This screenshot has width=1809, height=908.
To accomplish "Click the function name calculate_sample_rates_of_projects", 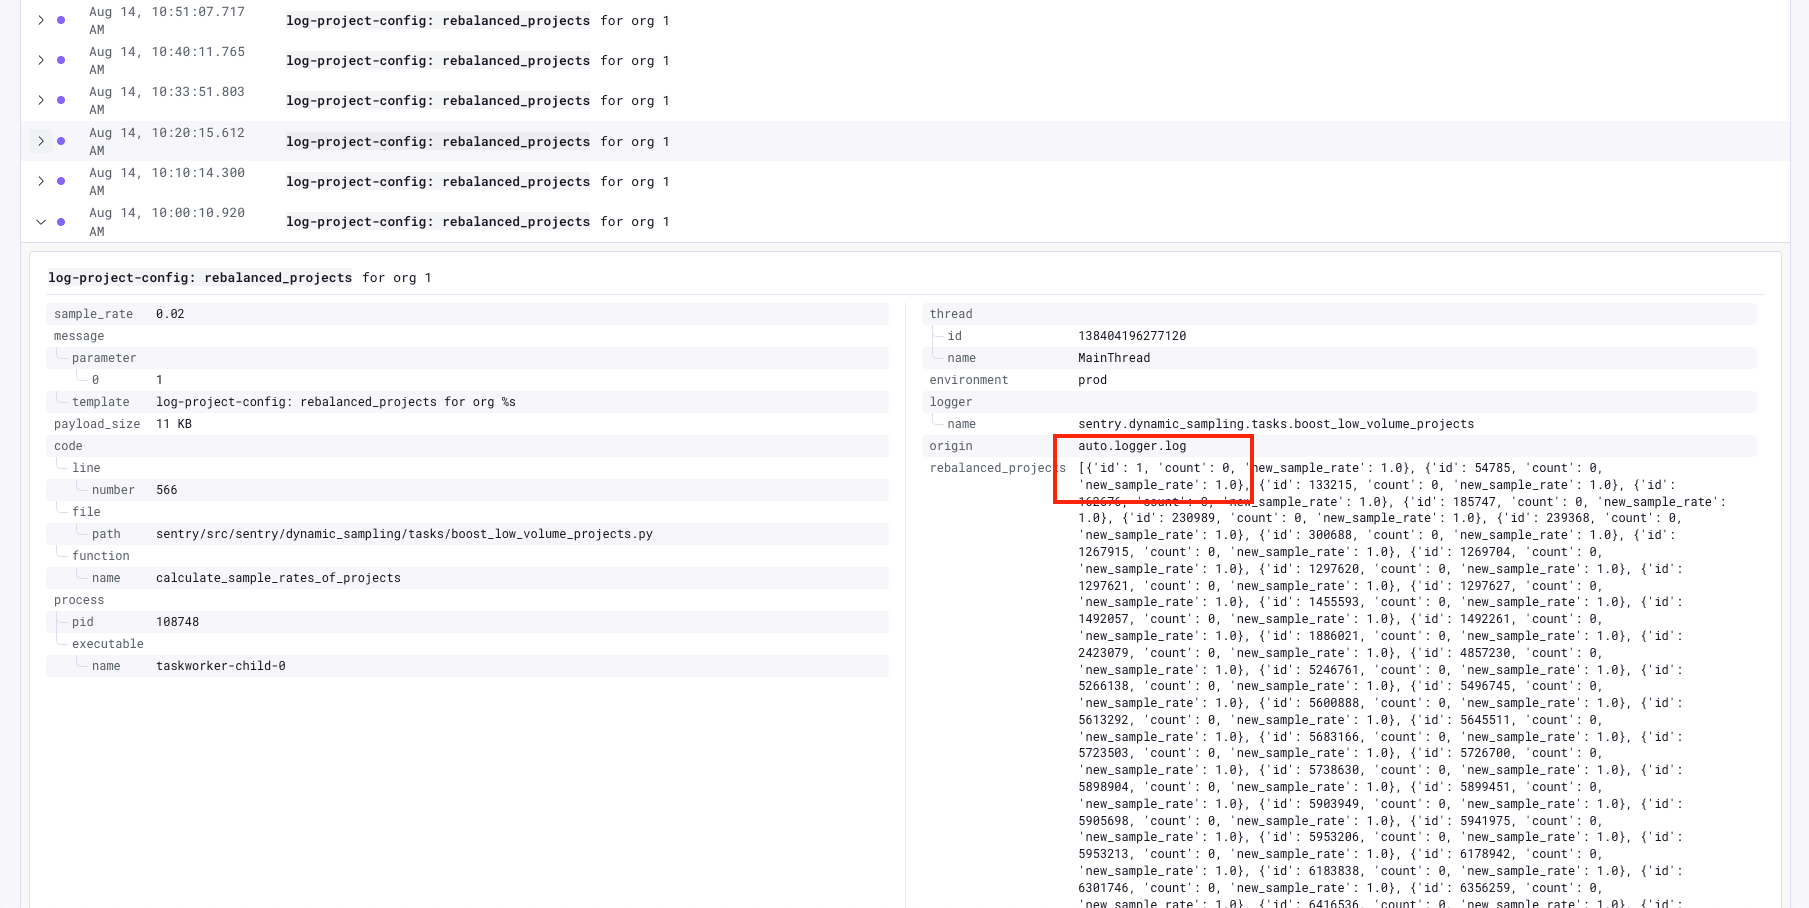I will [x=278, y=578].
